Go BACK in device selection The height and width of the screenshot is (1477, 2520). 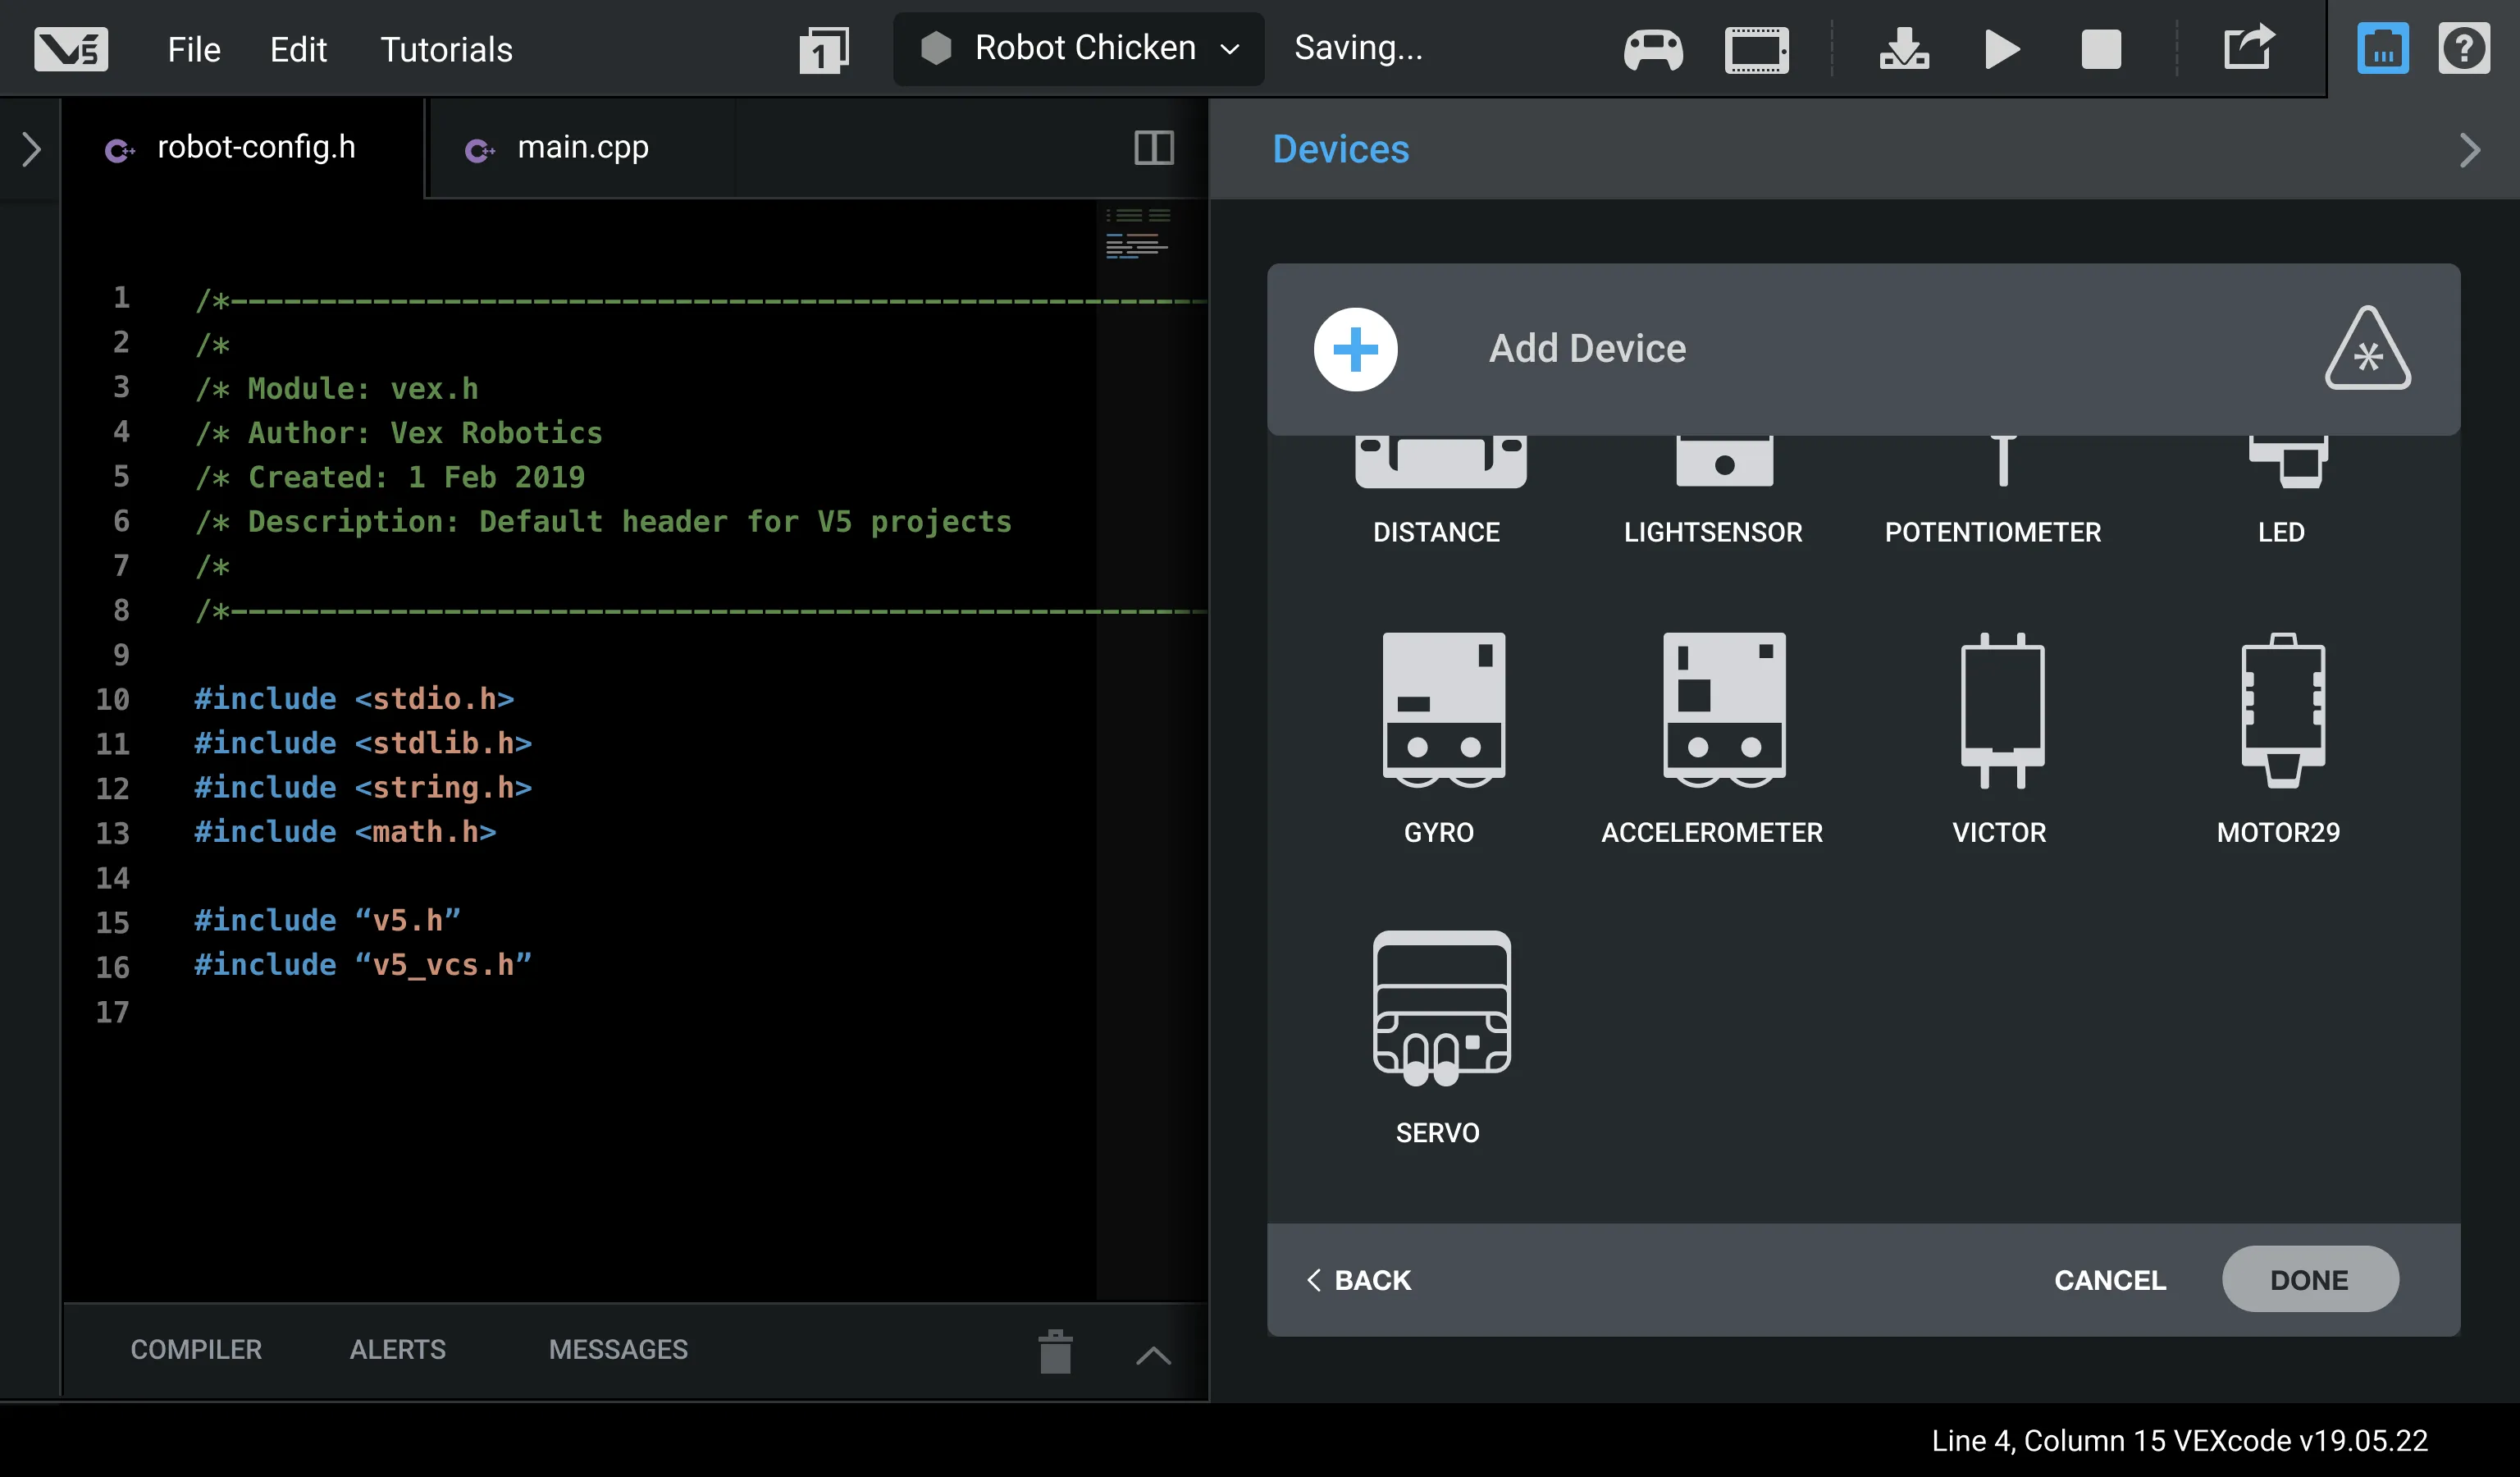tap(1358, 1279)
